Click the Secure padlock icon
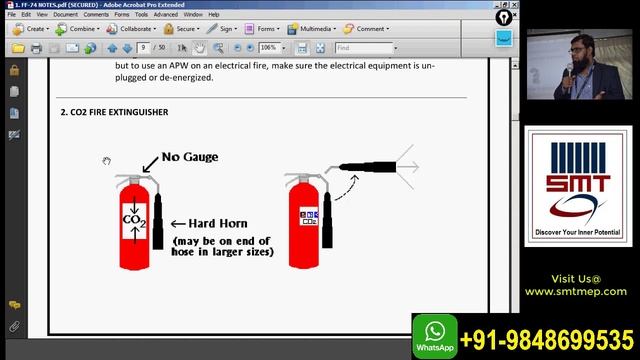 pos(169,29)
